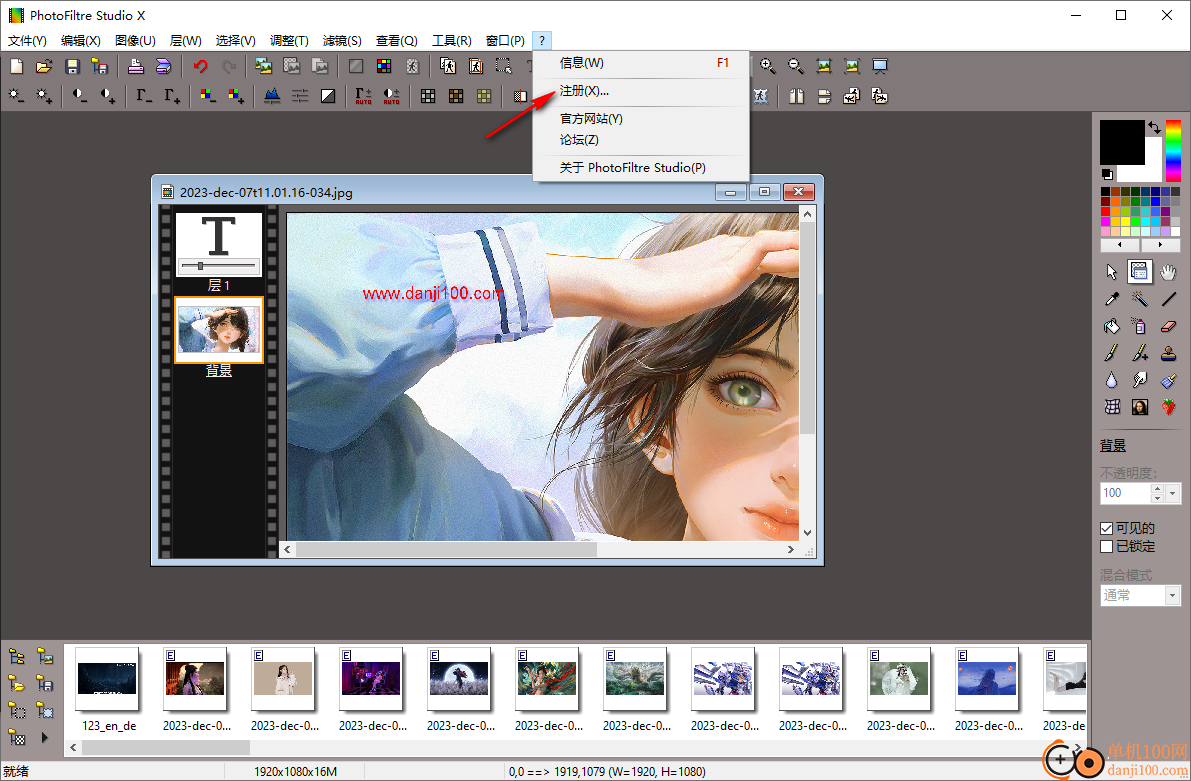Choose 论坛(Z) from the help menu
The height and width of the screenshot is (781, 1191).
tap(641, 140)
